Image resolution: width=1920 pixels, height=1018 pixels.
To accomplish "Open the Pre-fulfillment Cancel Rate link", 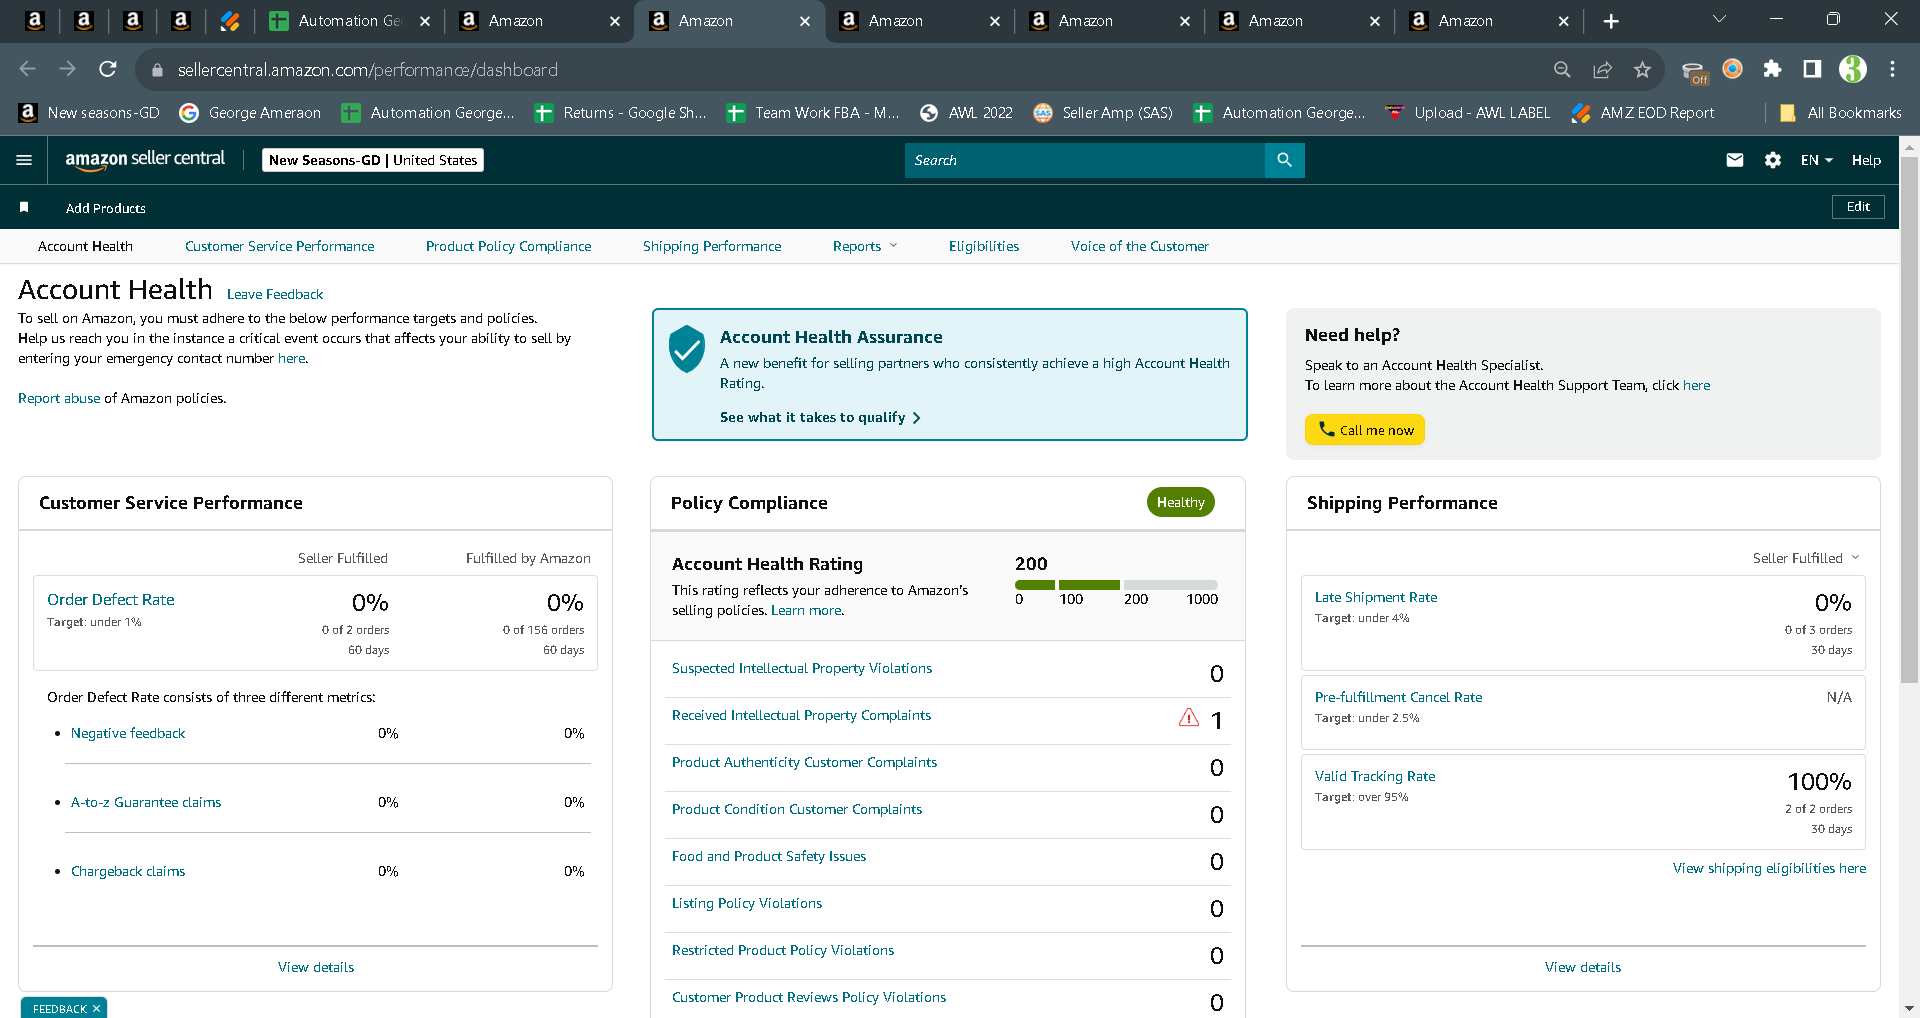I will [x=1398, y=697].
